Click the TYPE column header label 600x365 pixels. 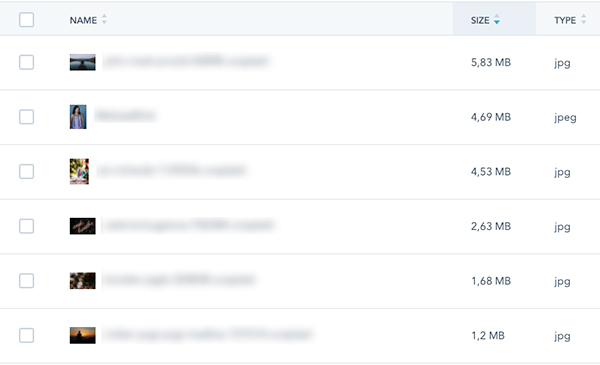(565, 20)
